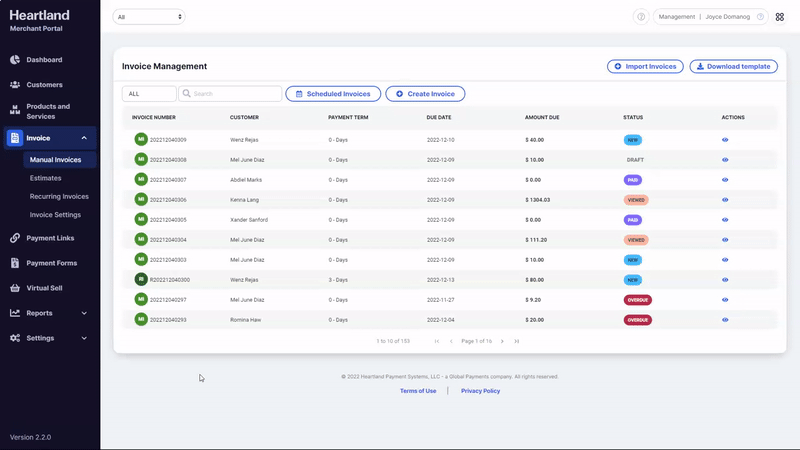The image size is (800, 450).
Task: Open the ALL status filter dropdown
Action: [149, 94]
